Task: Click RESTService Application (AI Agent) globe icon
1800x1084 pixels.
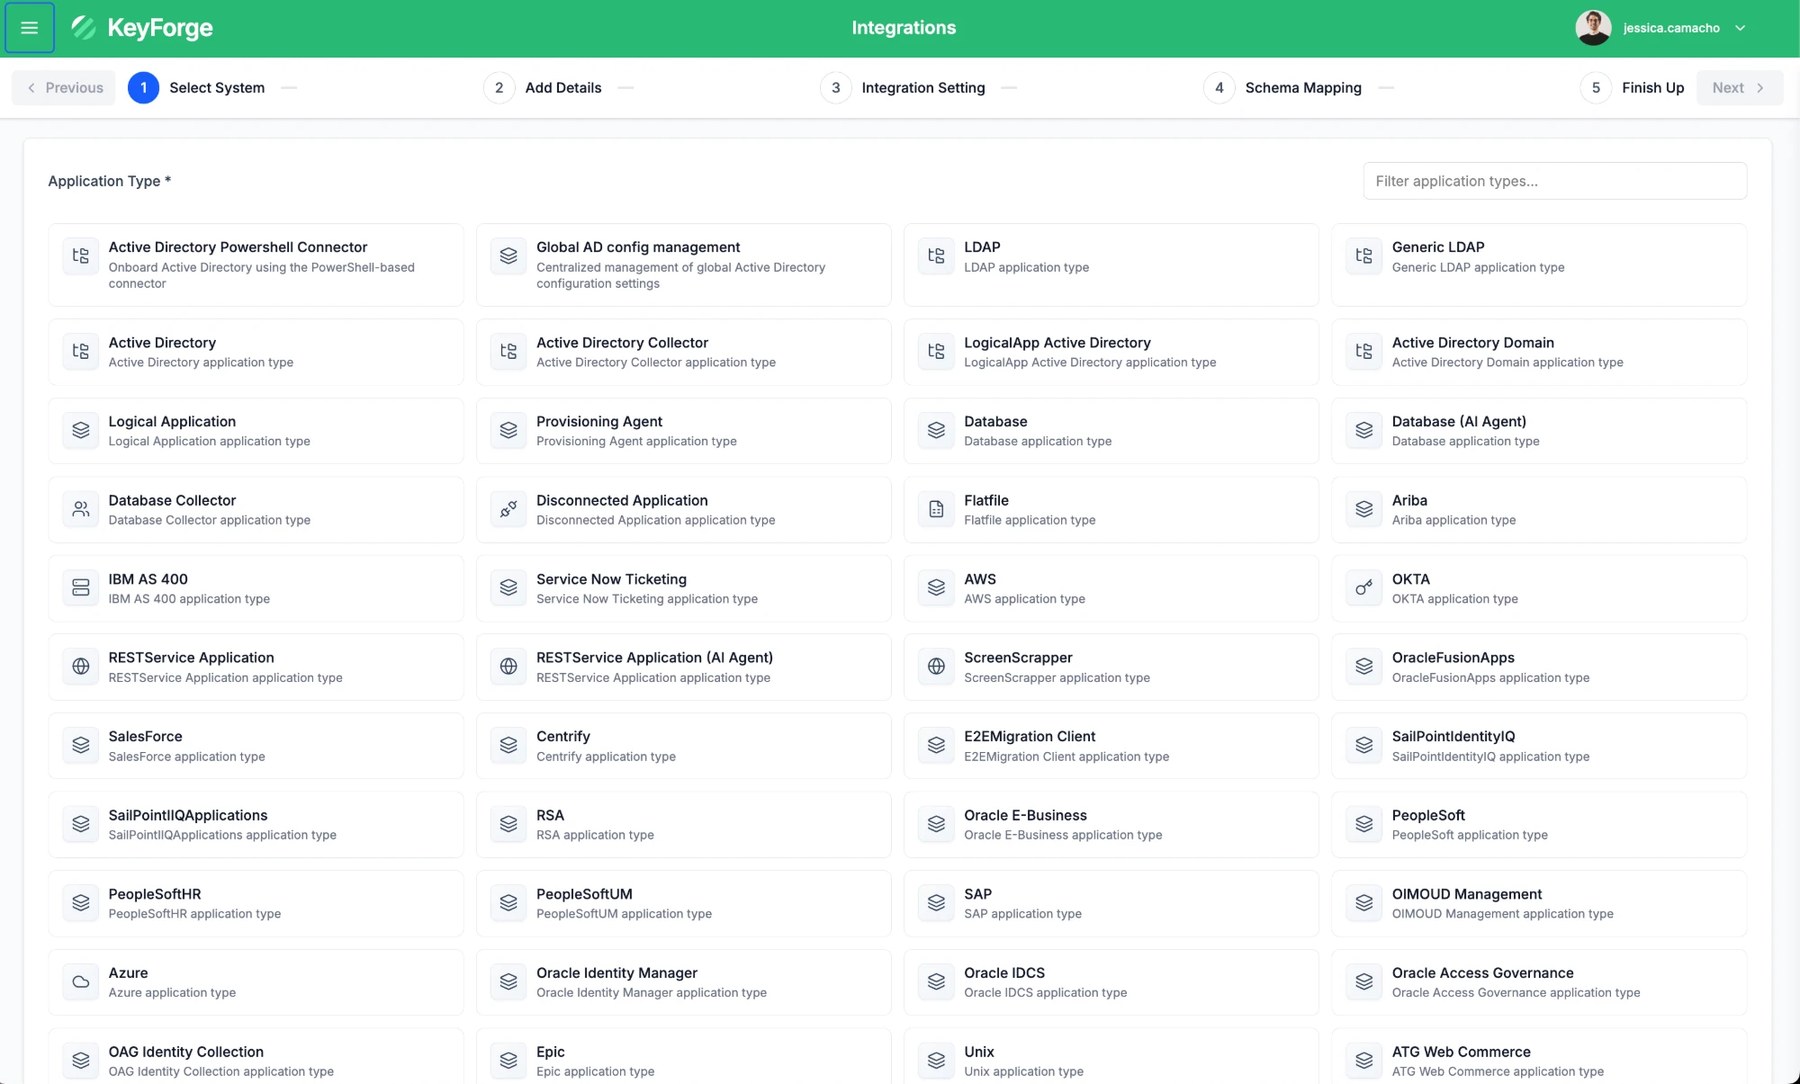Action: pyautogui.click(x=509, y=667)
